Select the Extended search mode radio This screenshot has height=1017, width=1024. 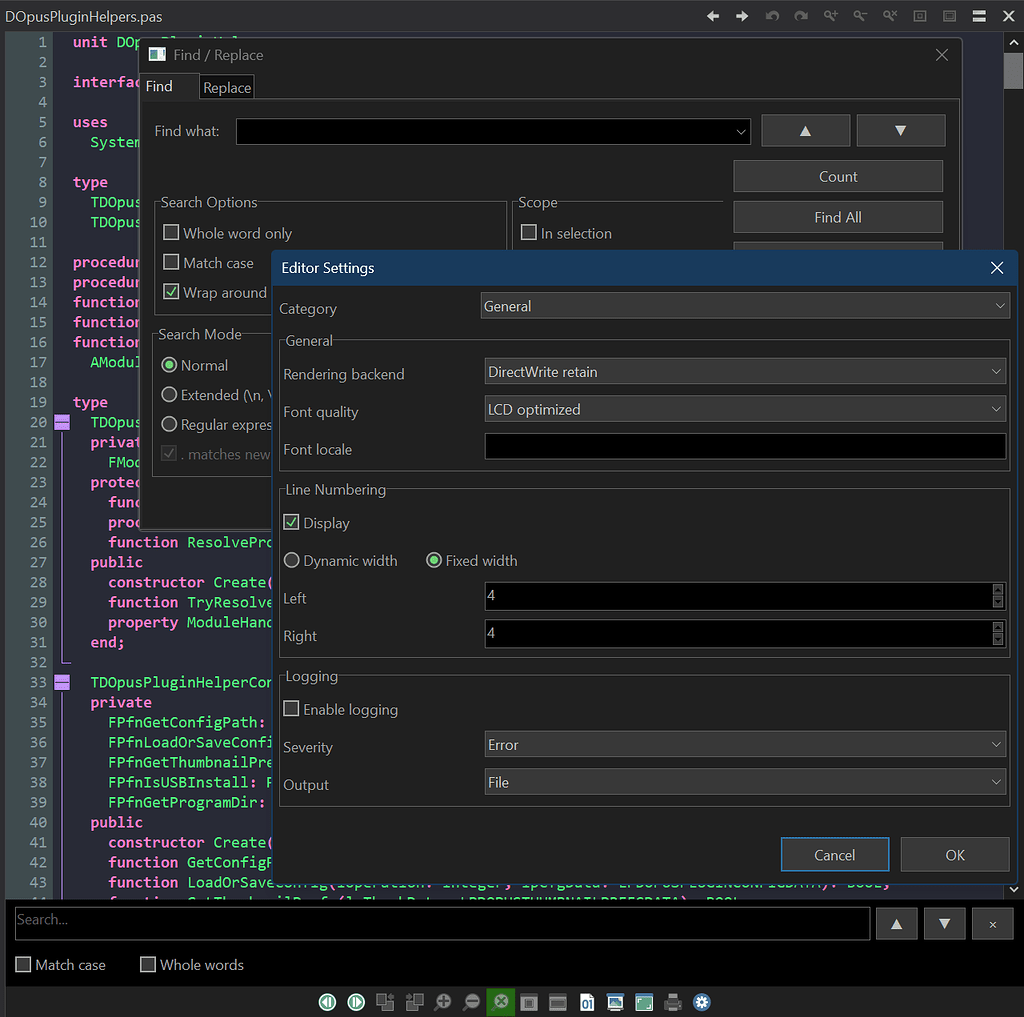point(169,395)
